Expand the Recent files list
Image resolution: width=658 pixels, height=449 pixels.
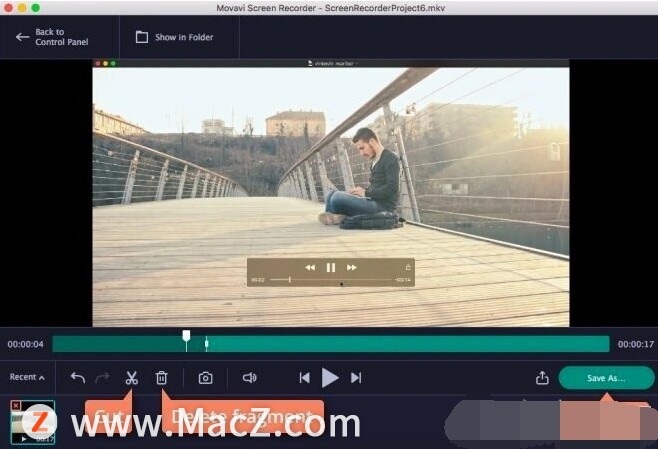[27, 377]
